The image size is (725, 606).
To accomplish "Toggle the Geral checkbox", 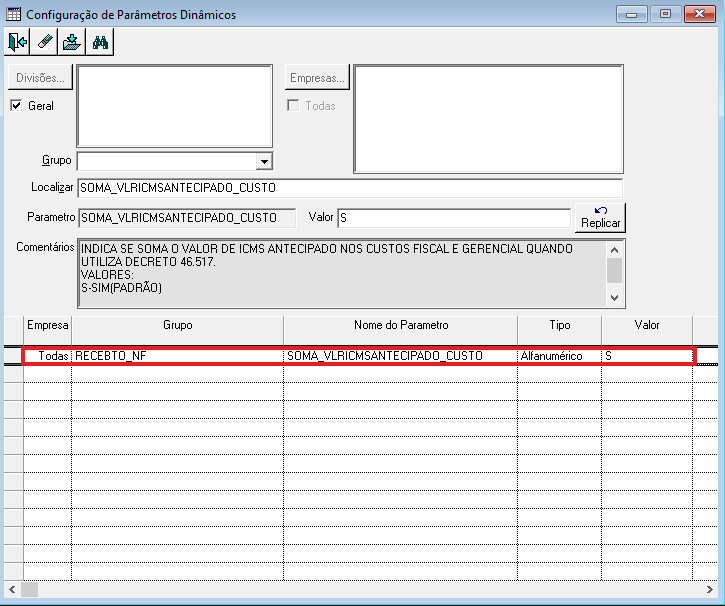I will click(16, 105).
